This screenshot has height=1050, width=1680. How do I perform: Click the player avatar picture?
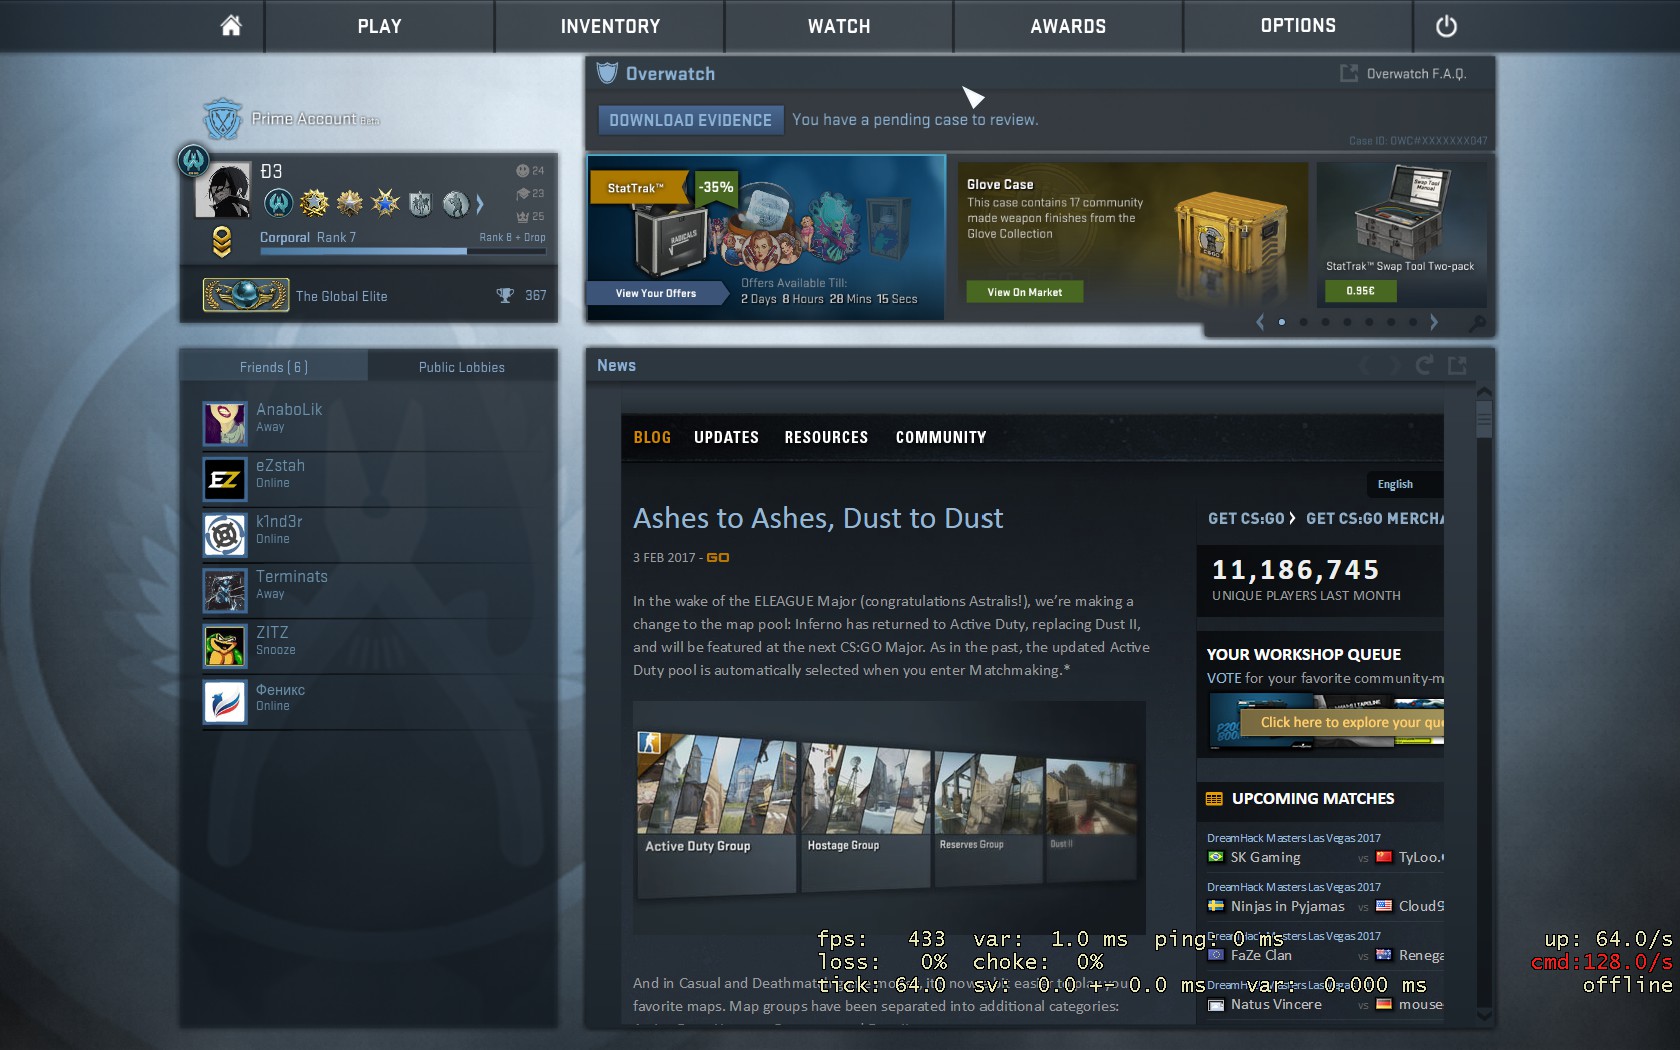222,190
